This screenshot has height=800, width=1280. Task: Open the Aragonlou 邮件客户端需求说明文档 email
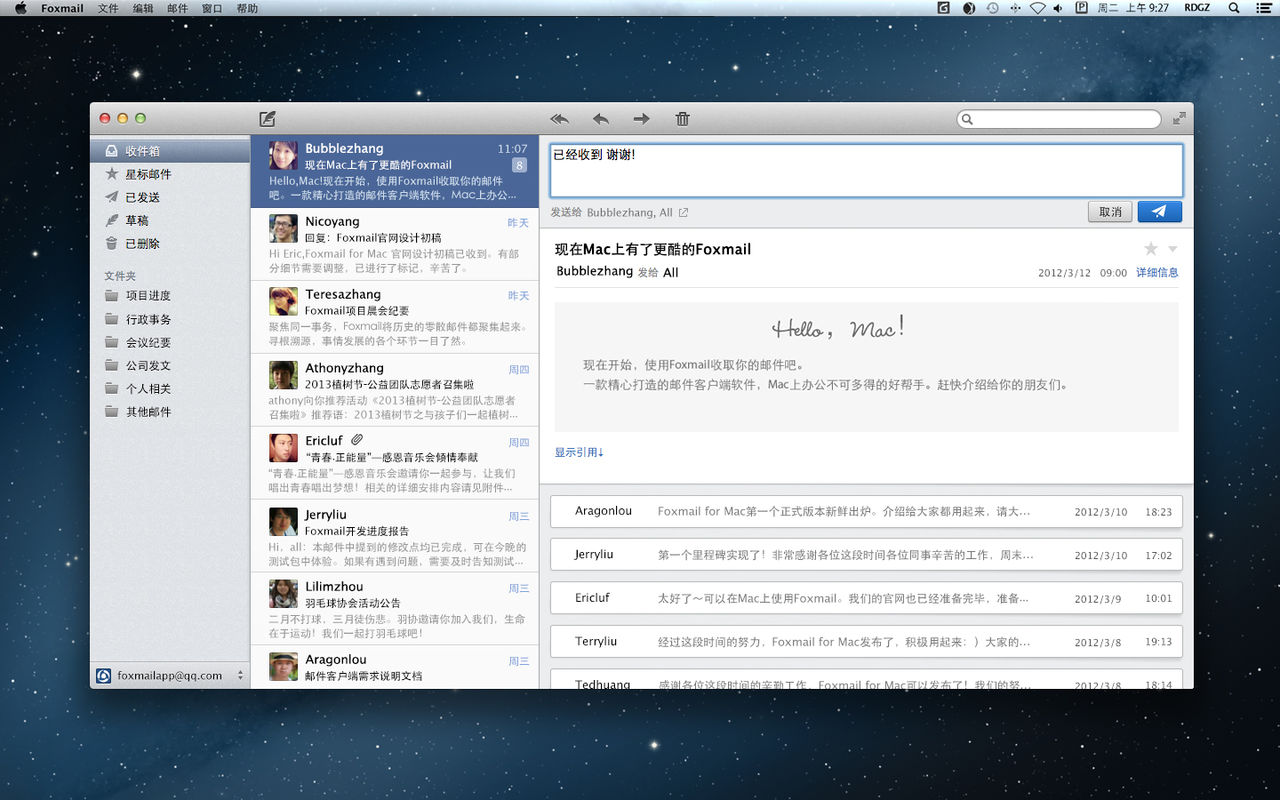point(394,667)
